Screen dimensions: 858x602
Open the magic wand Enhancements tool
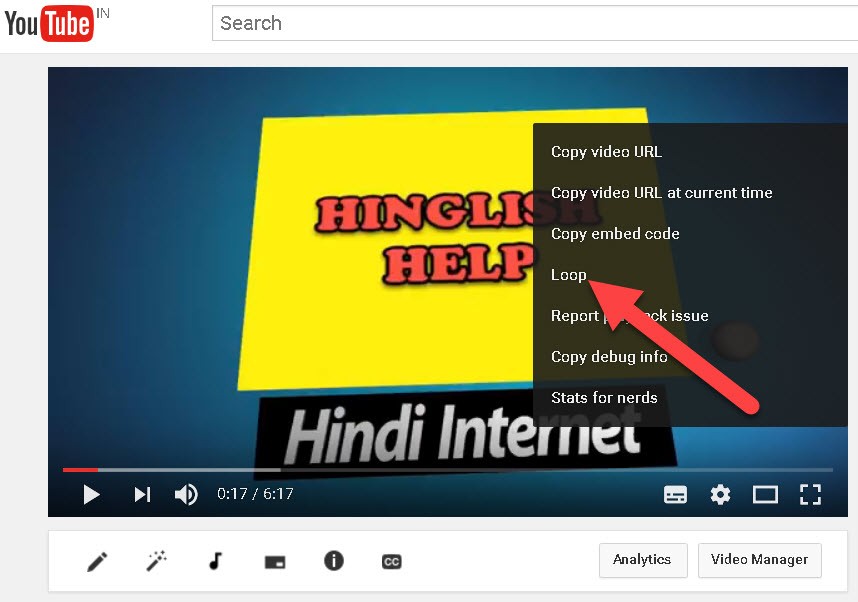click(x=156, y=561)
